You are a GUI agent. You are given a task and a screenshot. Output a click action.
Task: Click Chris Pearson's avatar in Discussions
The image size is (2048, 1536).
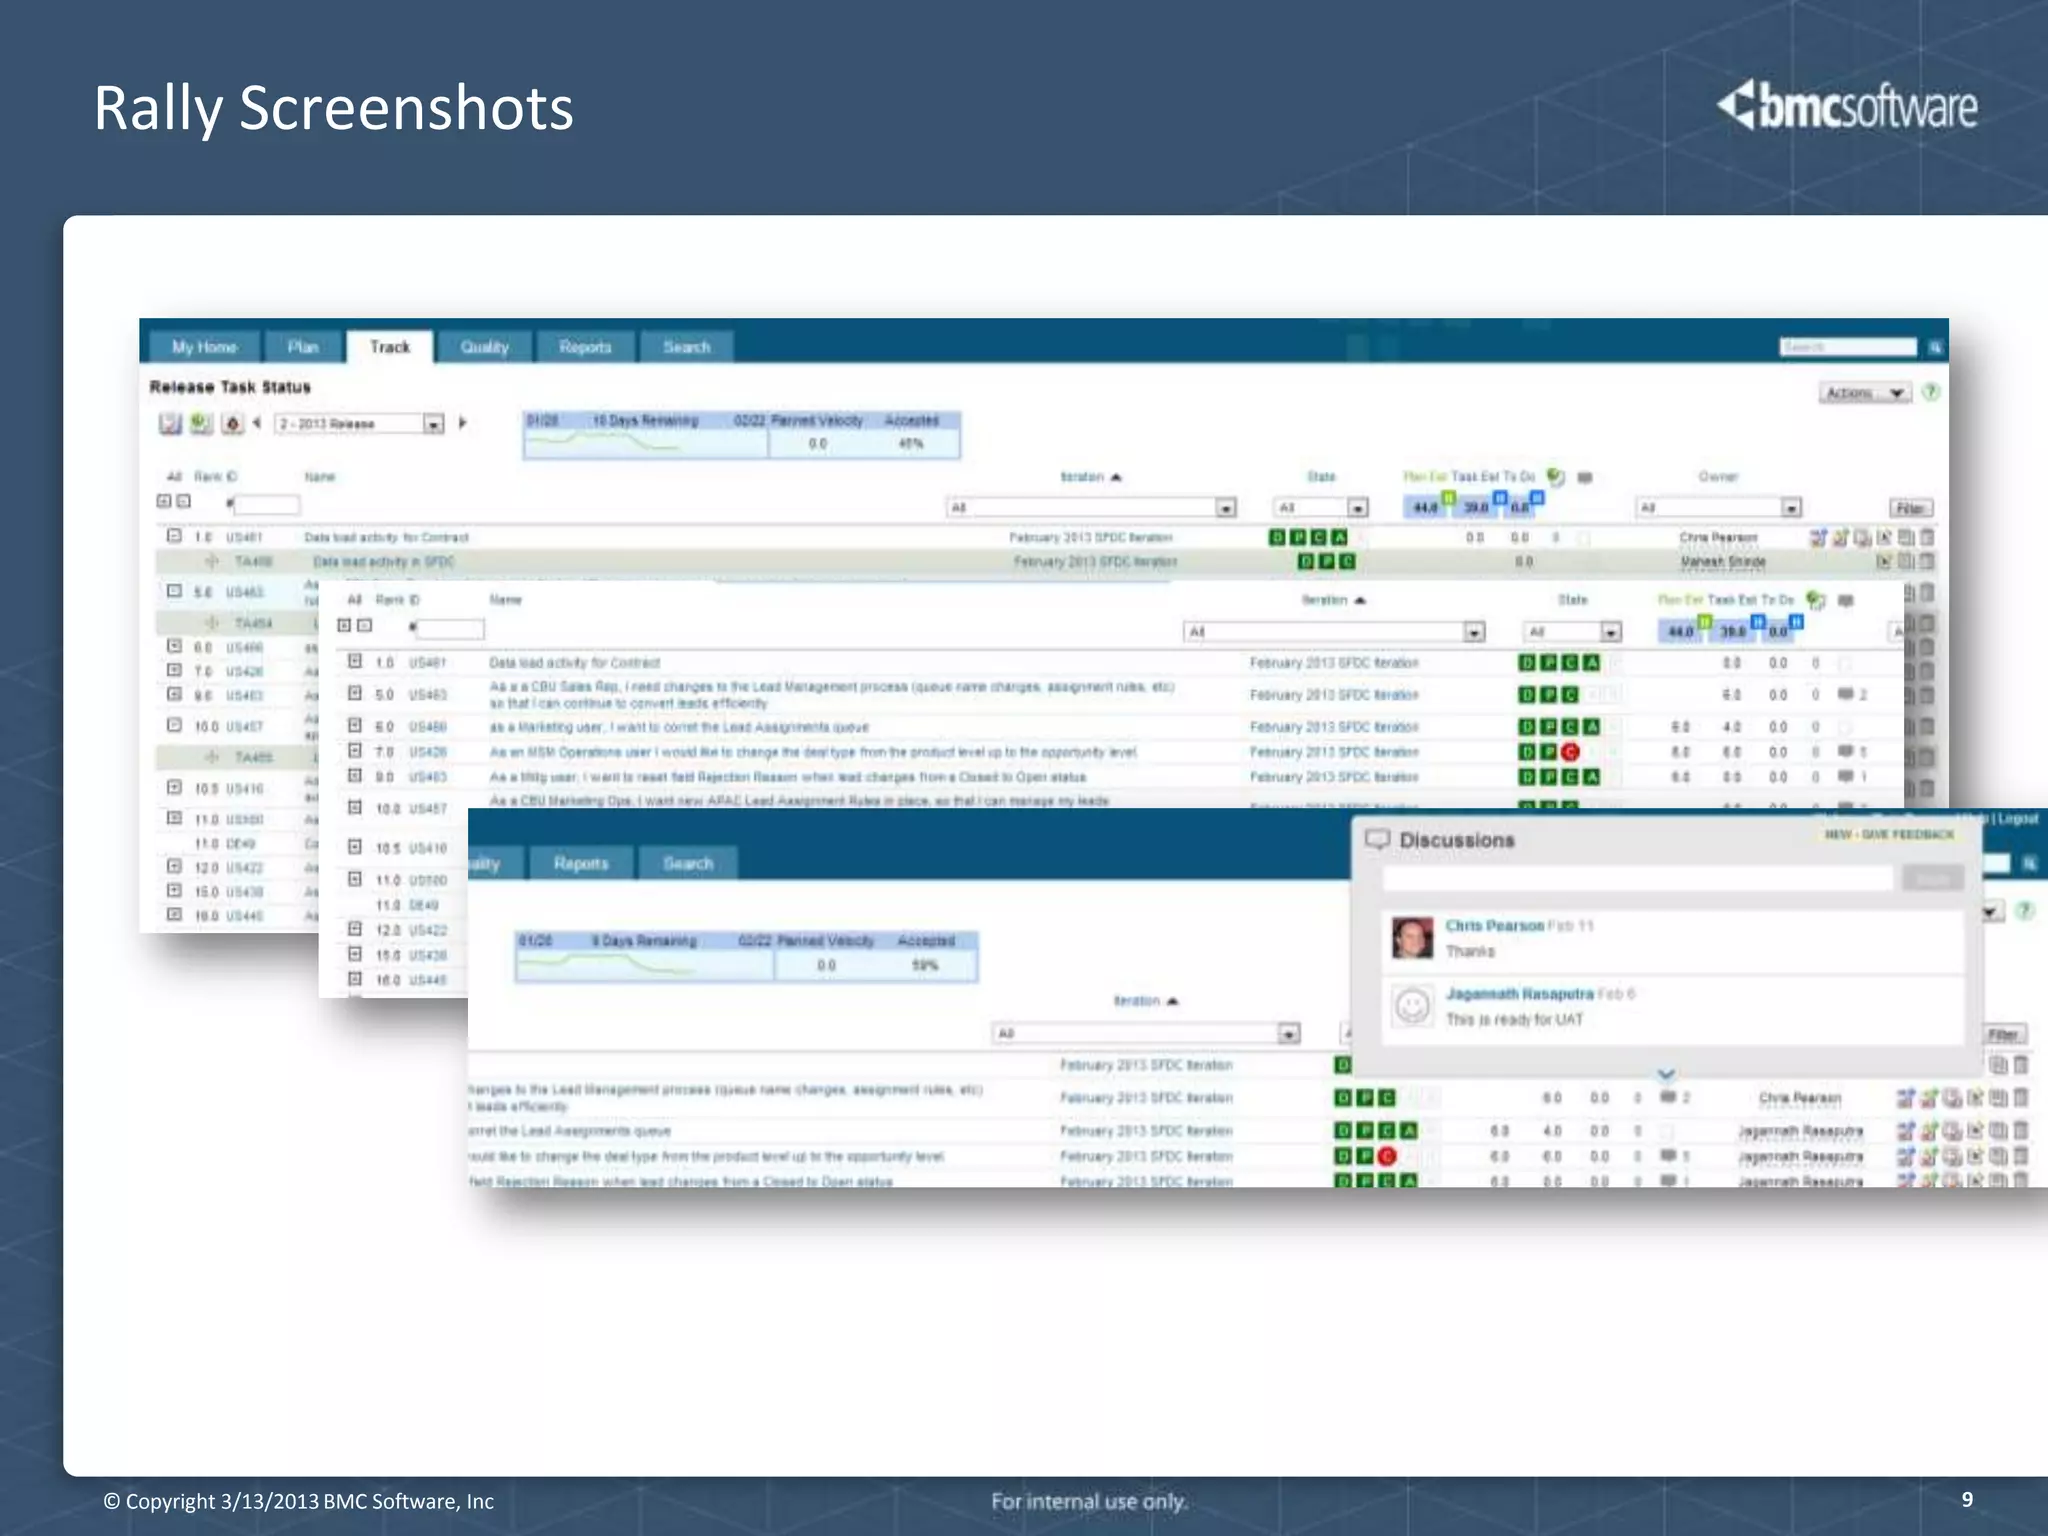point(1412,937)
